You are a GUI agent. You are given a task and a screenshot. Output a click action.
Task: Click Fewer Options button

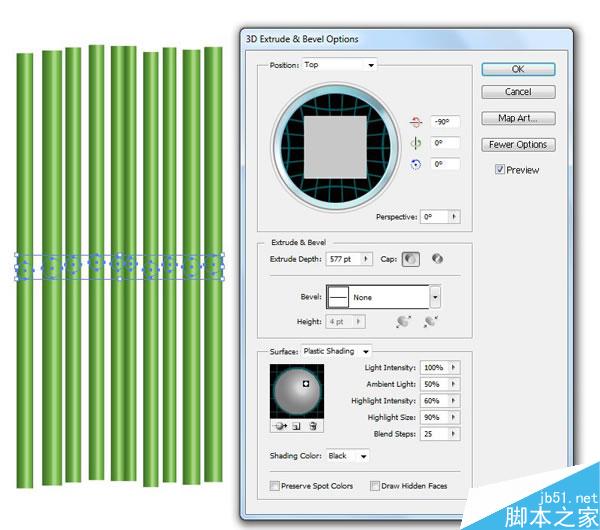[x=518, y=145]
